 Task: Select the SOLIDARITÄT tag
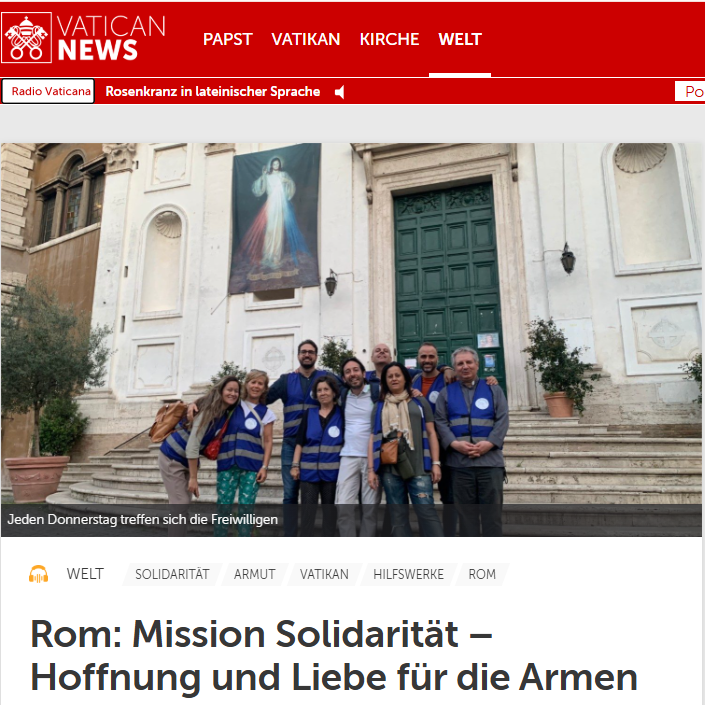(x=172, y=574)
